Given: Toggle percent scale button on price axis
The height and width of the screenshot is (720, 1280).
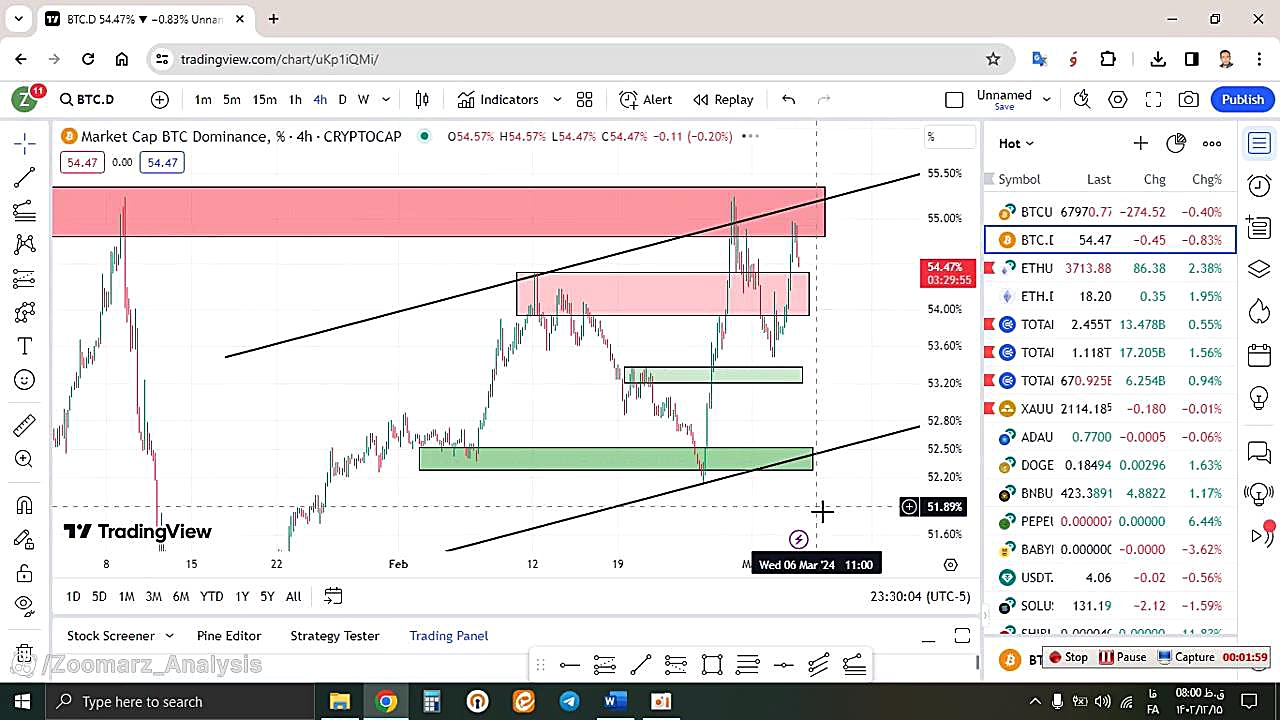Looking at the screenshot, I should click(x=950, y=137).
